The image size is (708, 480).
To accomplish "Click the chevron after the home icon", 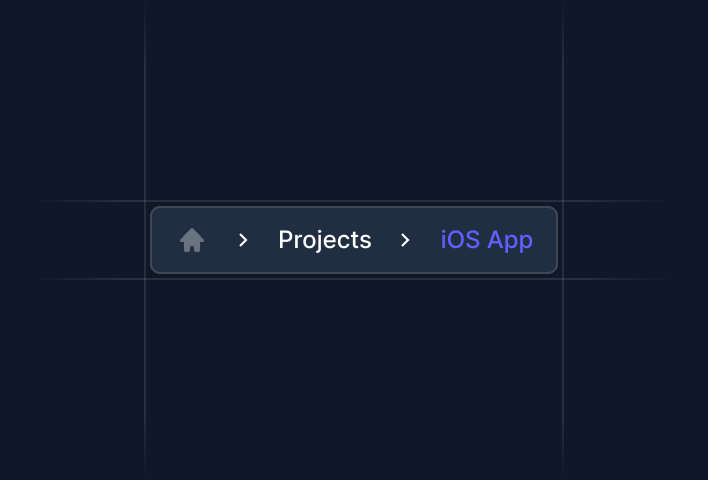I will point(243,240).
